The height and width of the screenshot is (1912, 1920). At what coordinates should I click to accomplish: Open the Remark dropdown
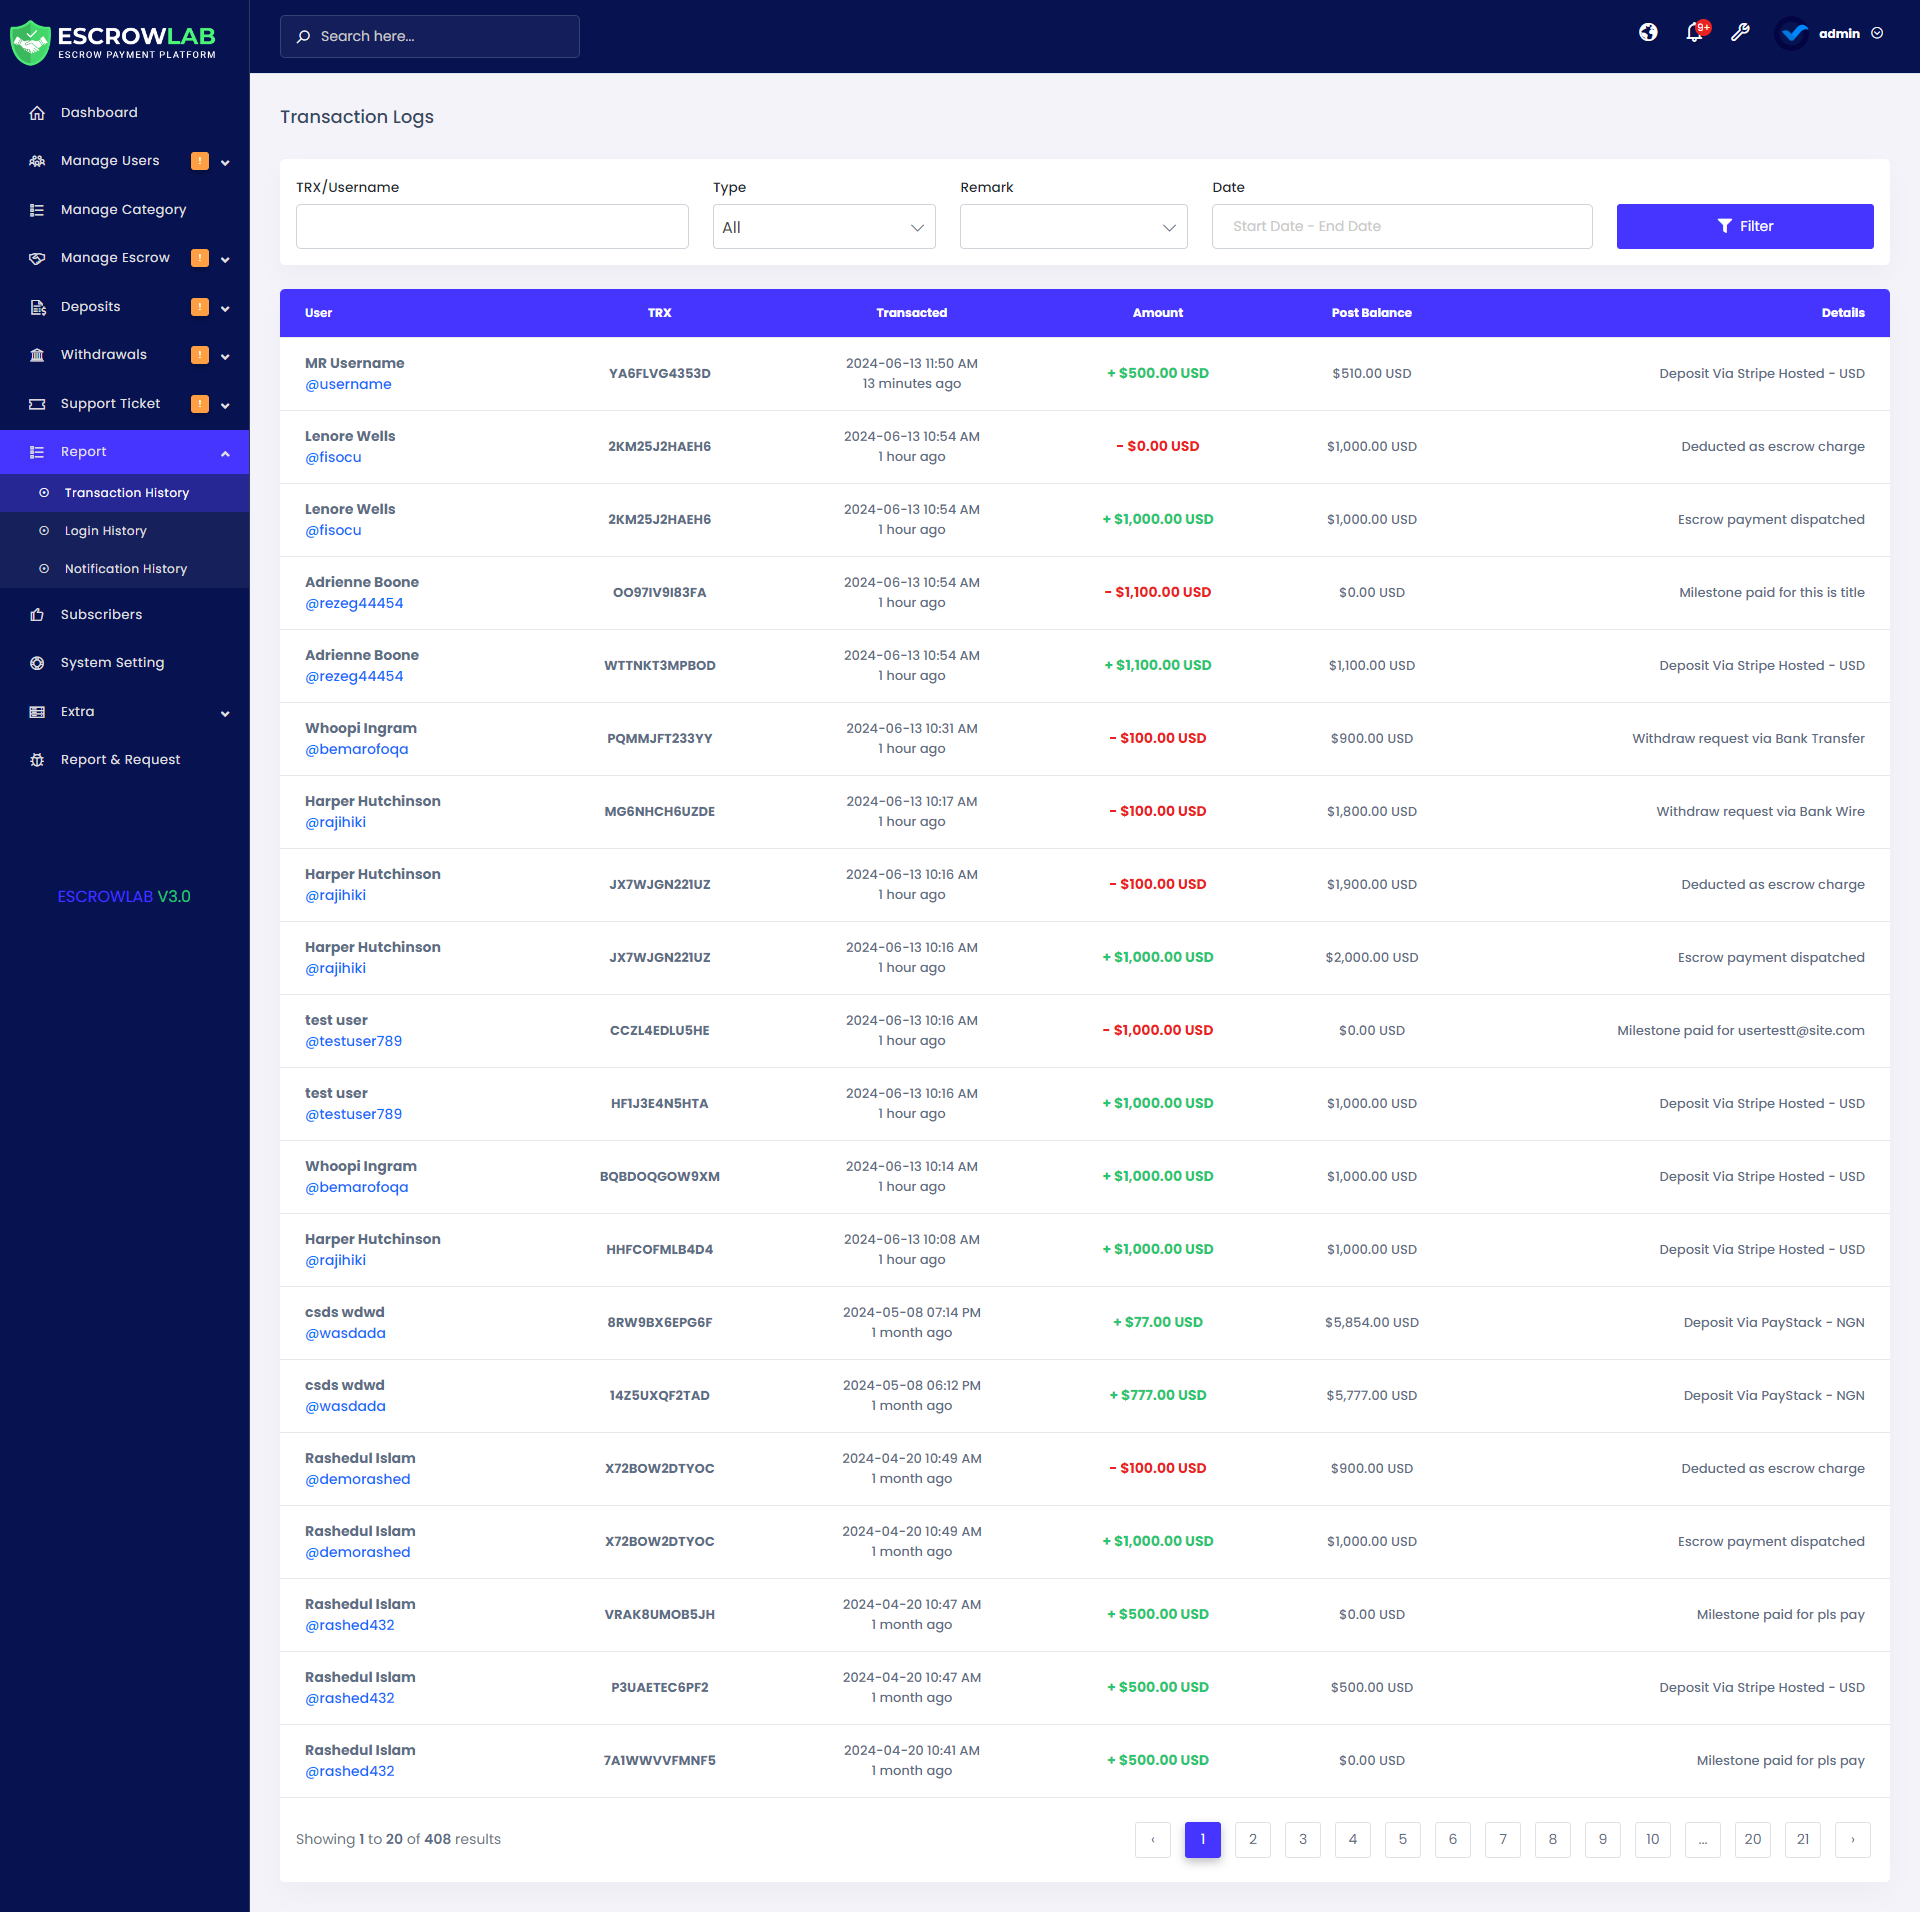click(1073, 227)
